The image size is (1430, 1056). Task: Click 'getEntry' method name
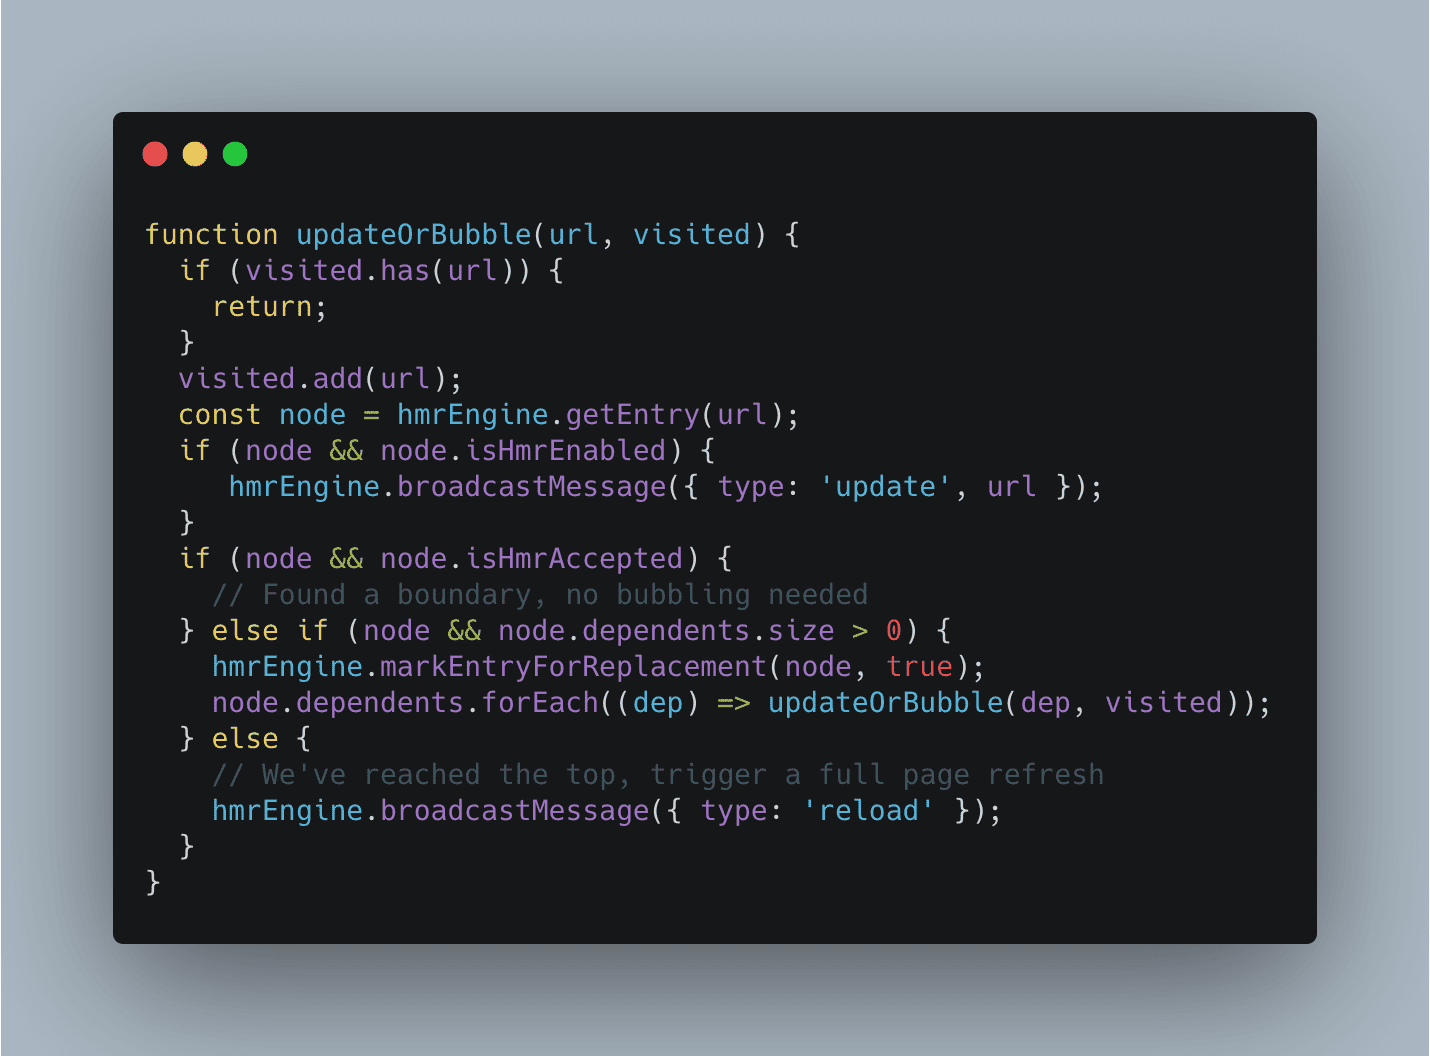(633, 415)
